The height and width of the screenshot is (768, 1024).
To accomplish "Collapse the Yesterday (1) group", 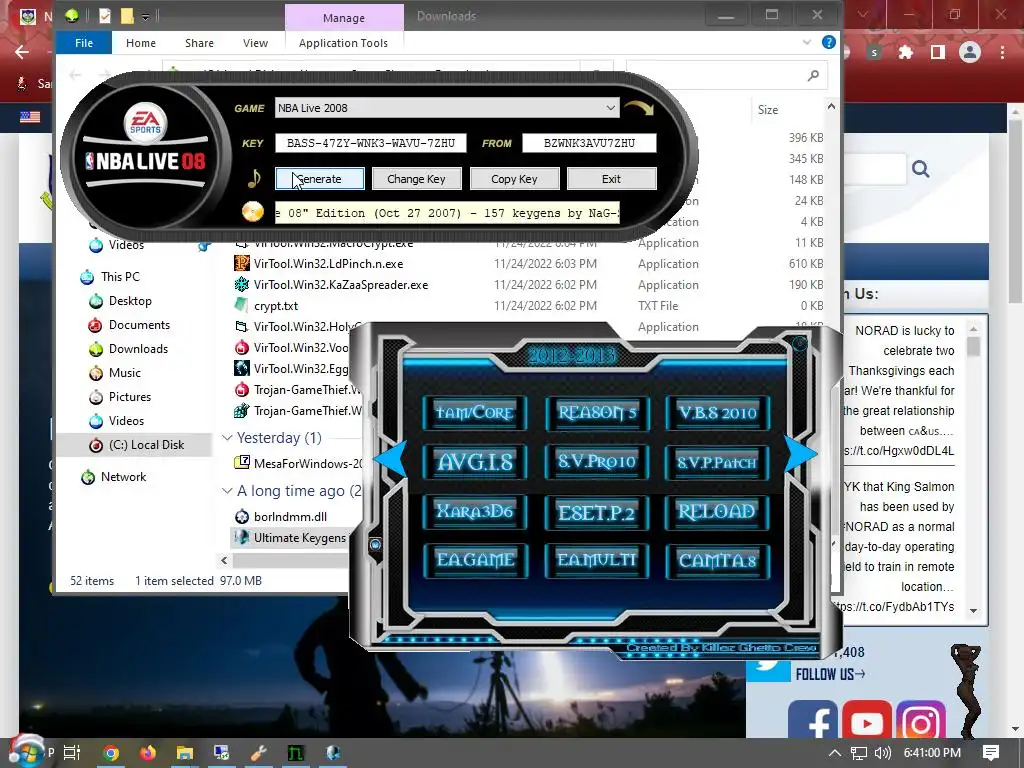I will tap(227, 438).
